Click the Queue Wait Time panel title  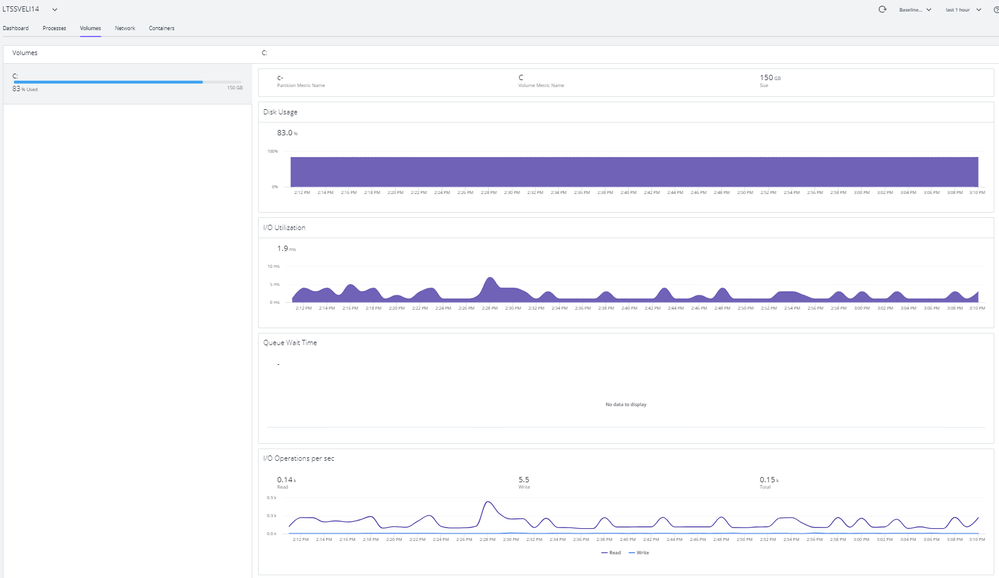pyautogui.click(x=290, y=342)
